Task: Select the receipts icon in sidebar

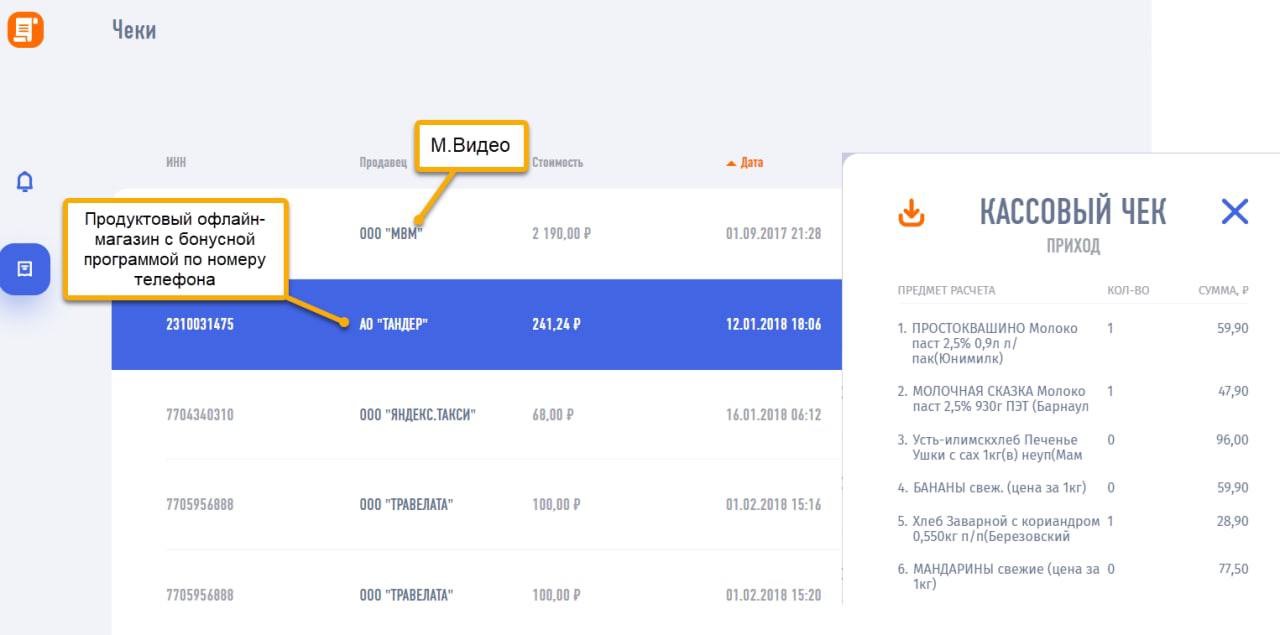Action: 25,269
